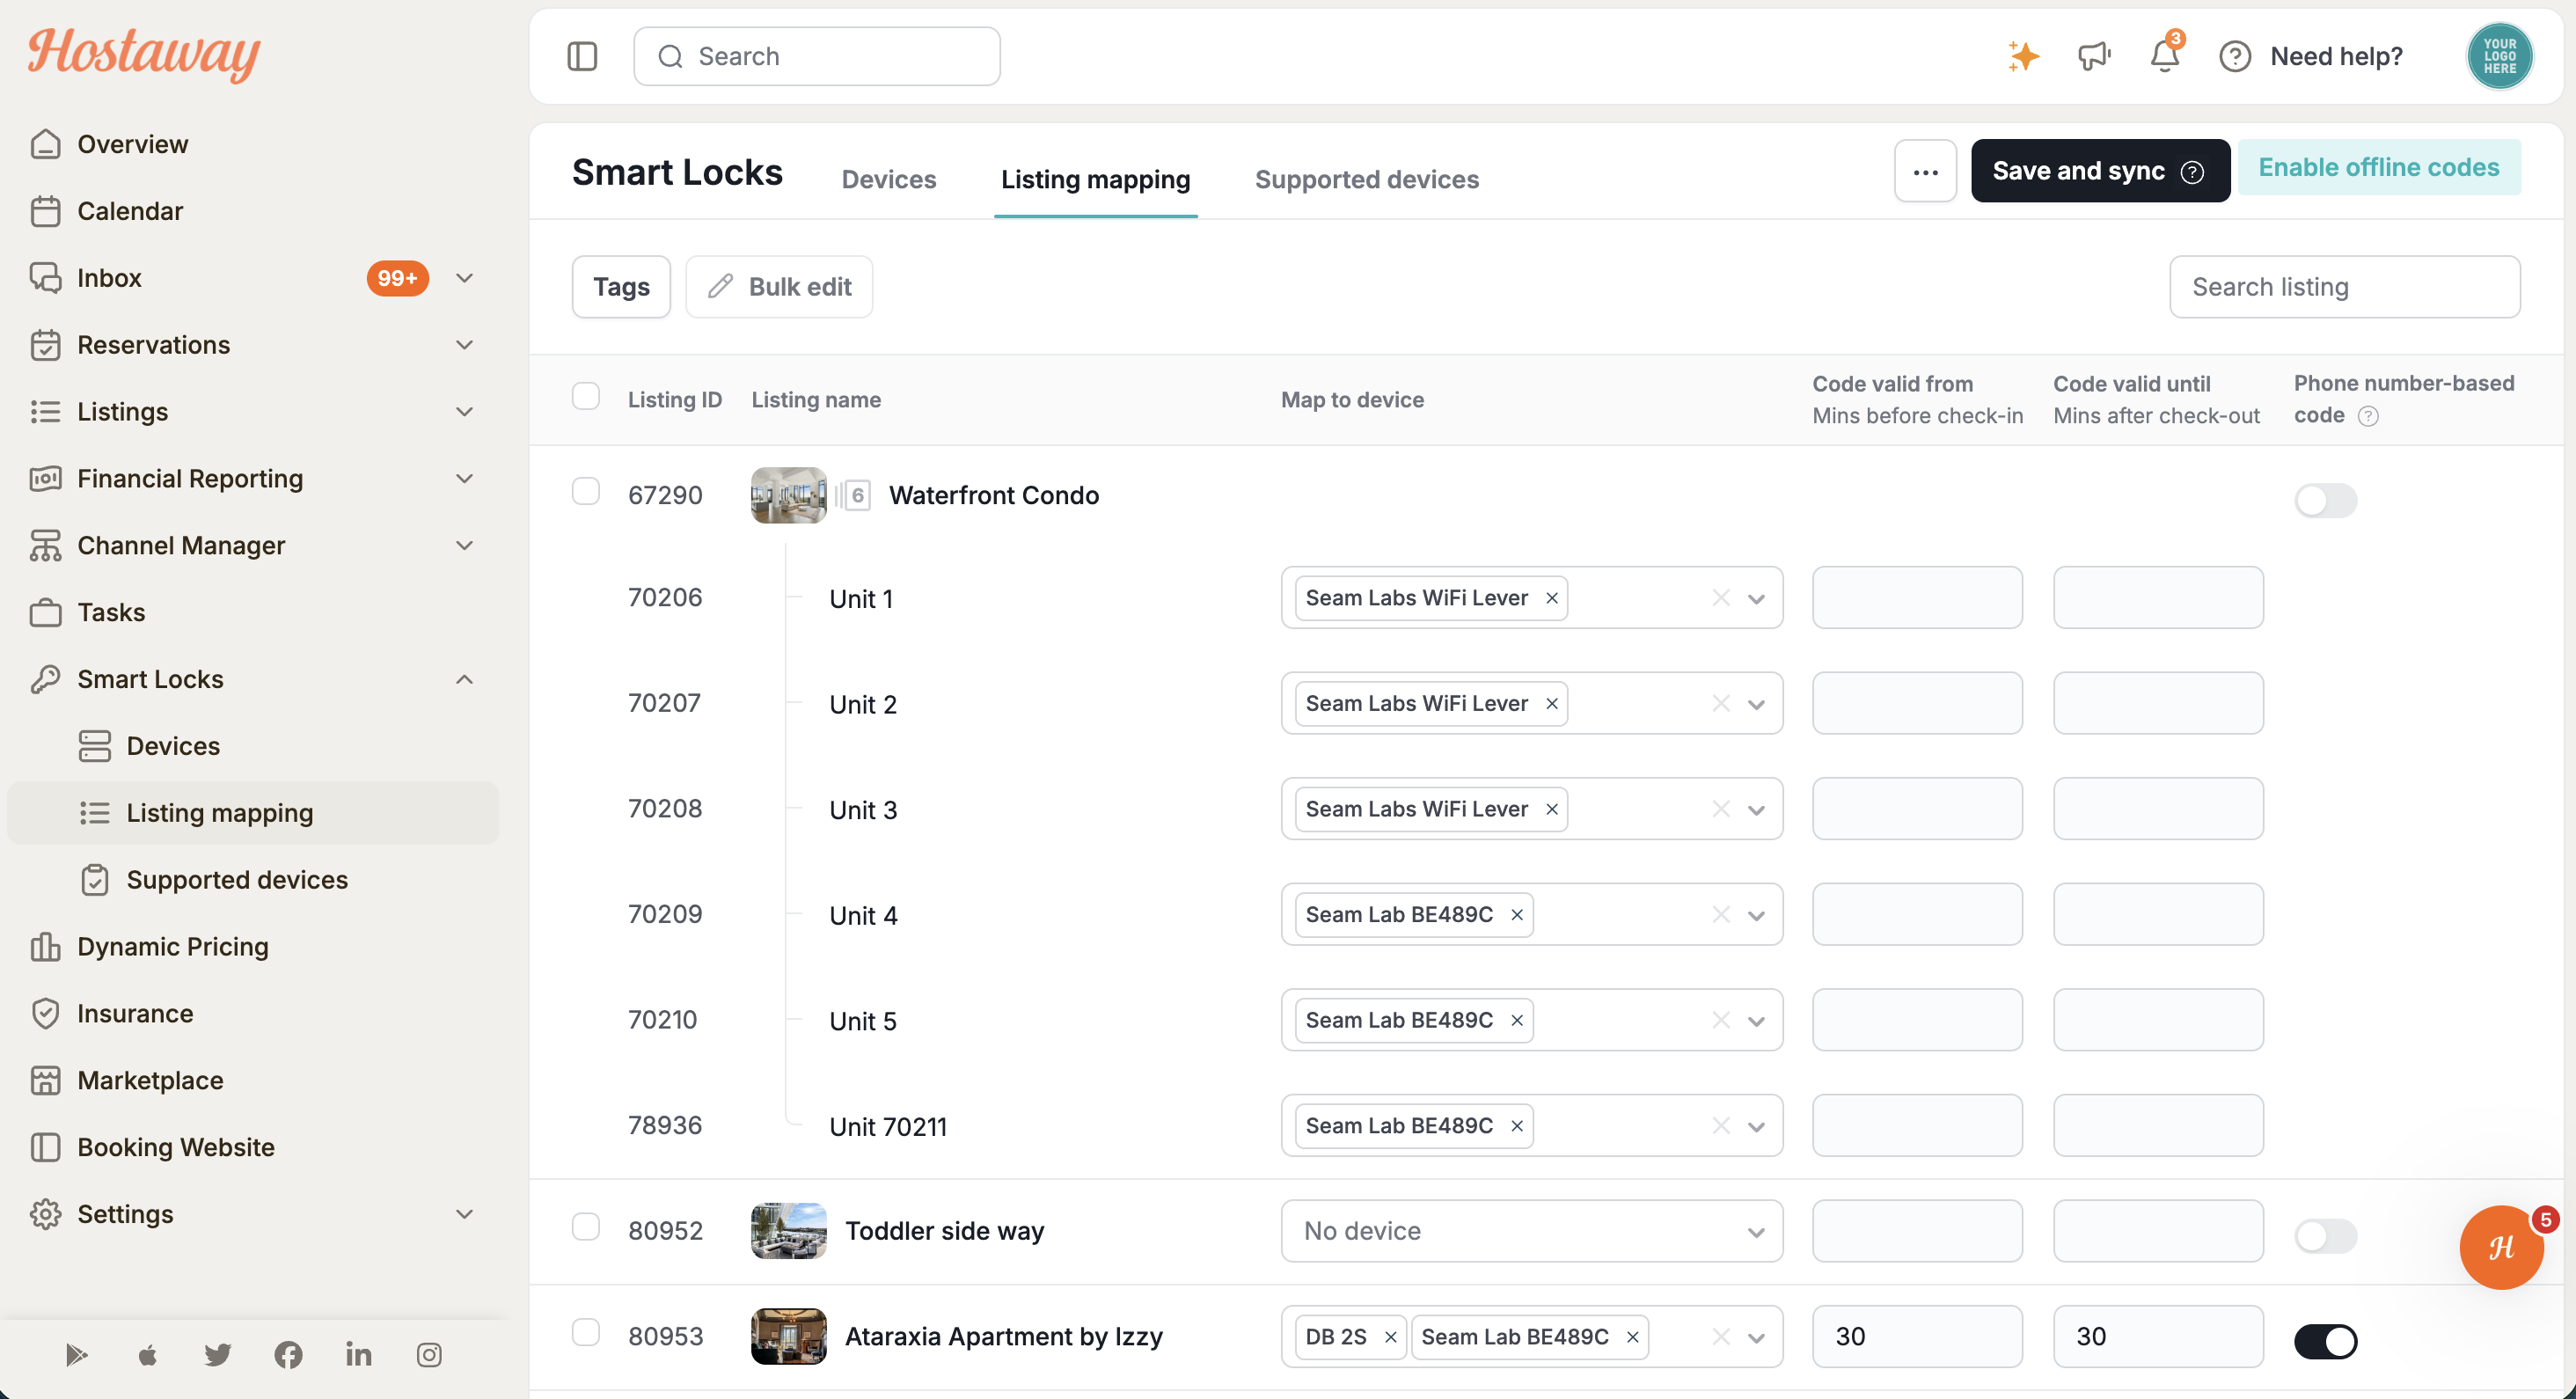Disable phone-based code for Ataraxia Apartment
The image size is (2576, 1399).
[2325, 1342]
